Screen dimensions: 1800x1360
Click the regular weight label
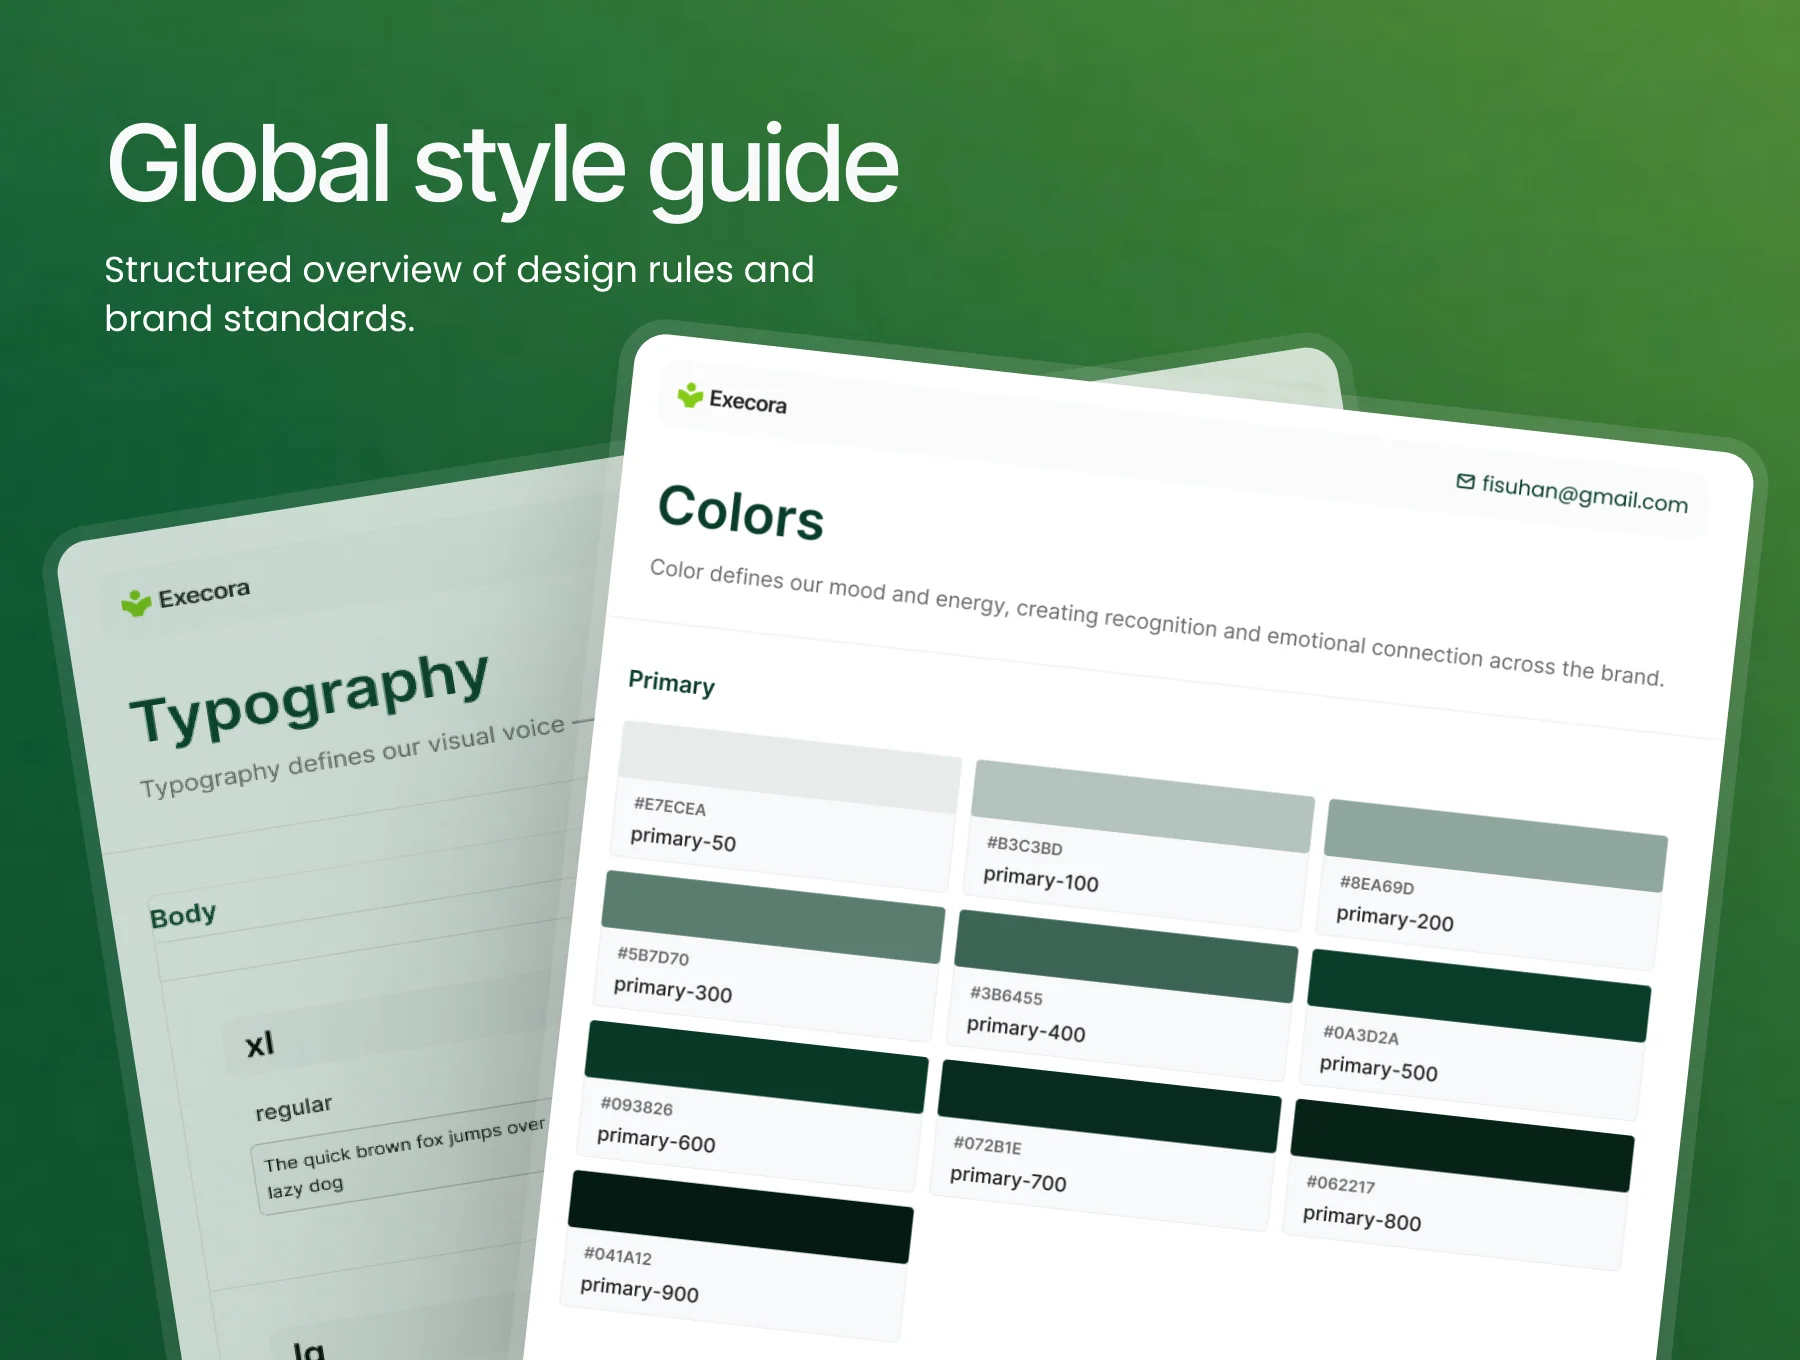[293, 1108]
